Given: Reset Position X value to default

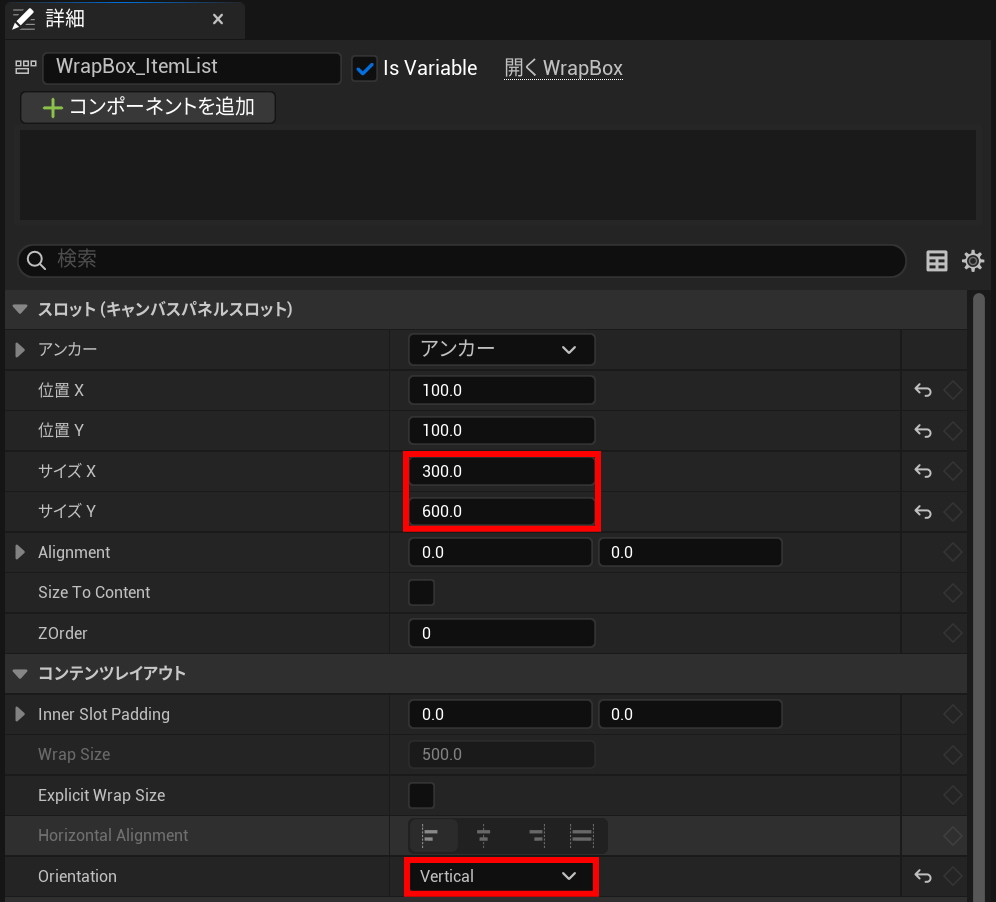Looking at the screenshot, I should point(923,390).
